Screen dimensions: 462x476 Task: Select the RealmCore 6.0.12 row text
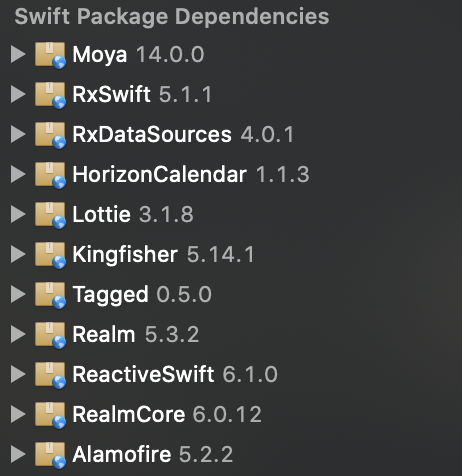[167, 414]
